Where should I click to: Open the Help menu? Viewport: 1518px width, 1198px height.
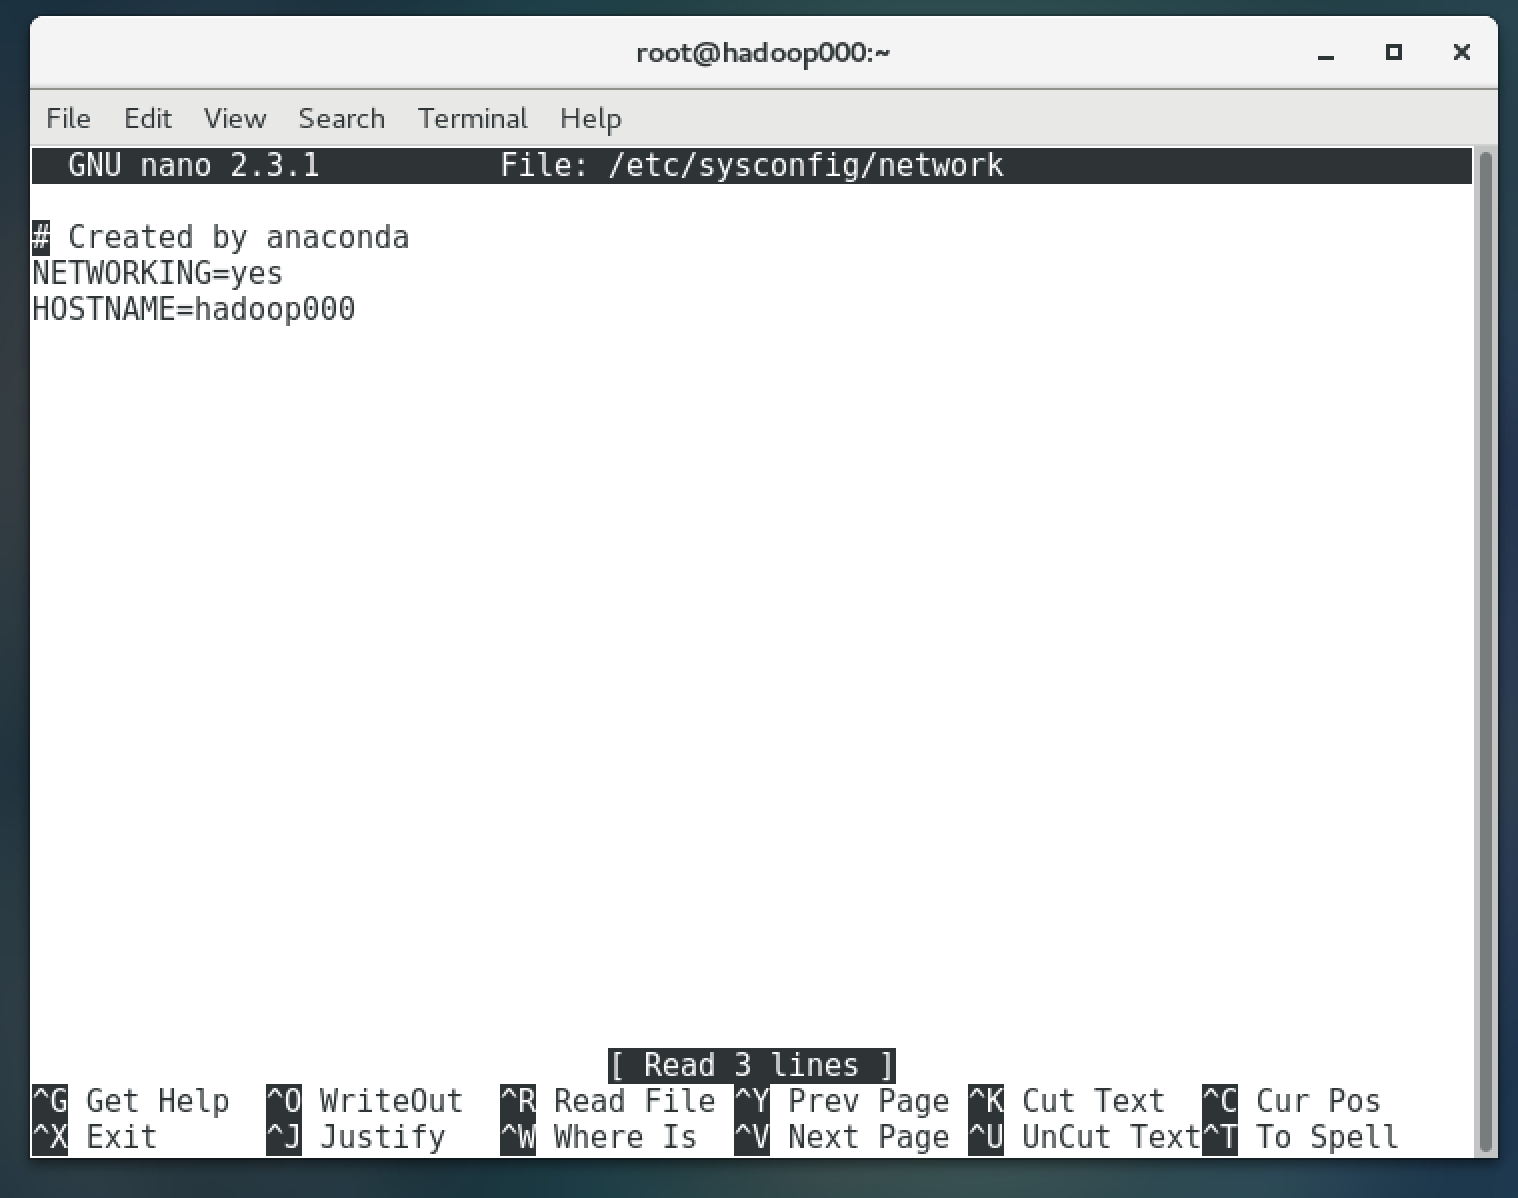590,118
